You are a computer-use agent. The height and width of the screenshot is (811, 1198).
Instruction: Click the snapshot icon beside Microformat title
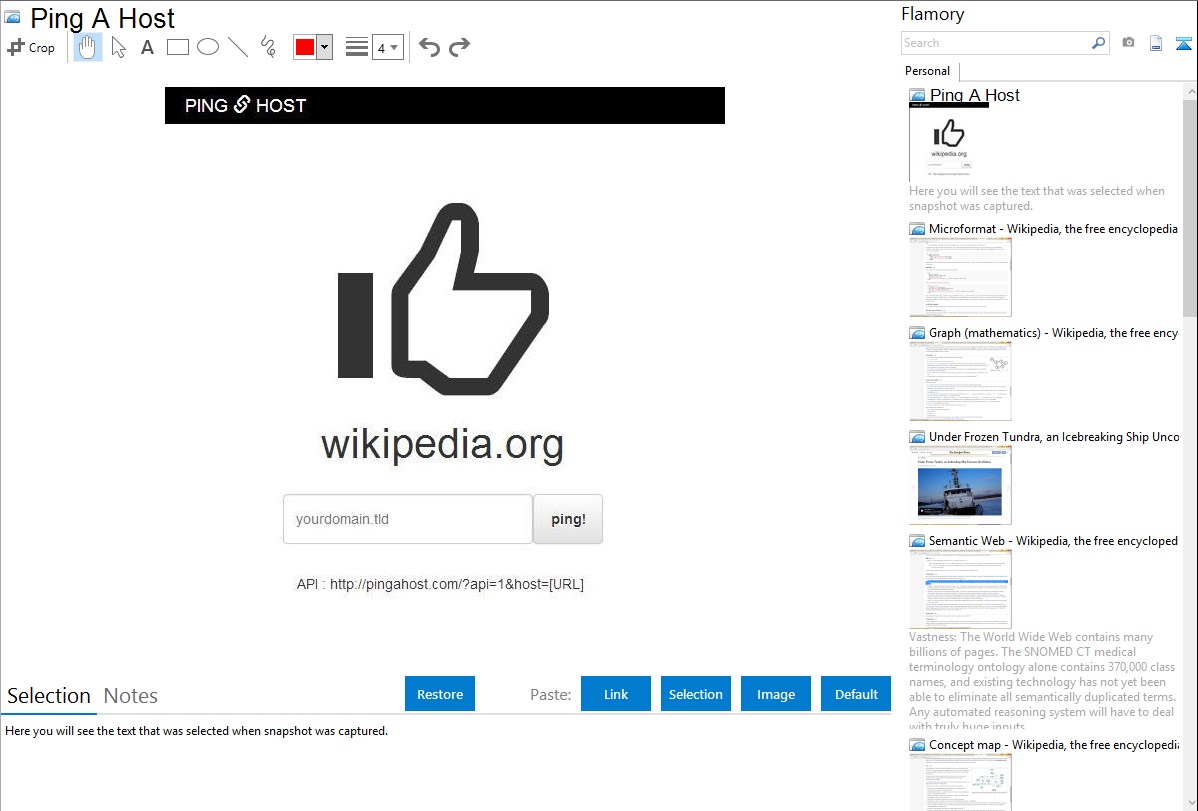pyautogui.click(x=918, y=229)
